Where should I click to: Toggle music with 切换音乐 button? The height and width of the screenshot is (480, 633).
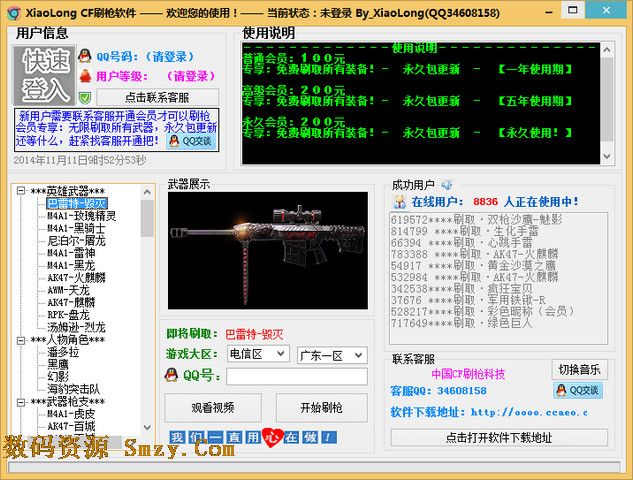579,369
